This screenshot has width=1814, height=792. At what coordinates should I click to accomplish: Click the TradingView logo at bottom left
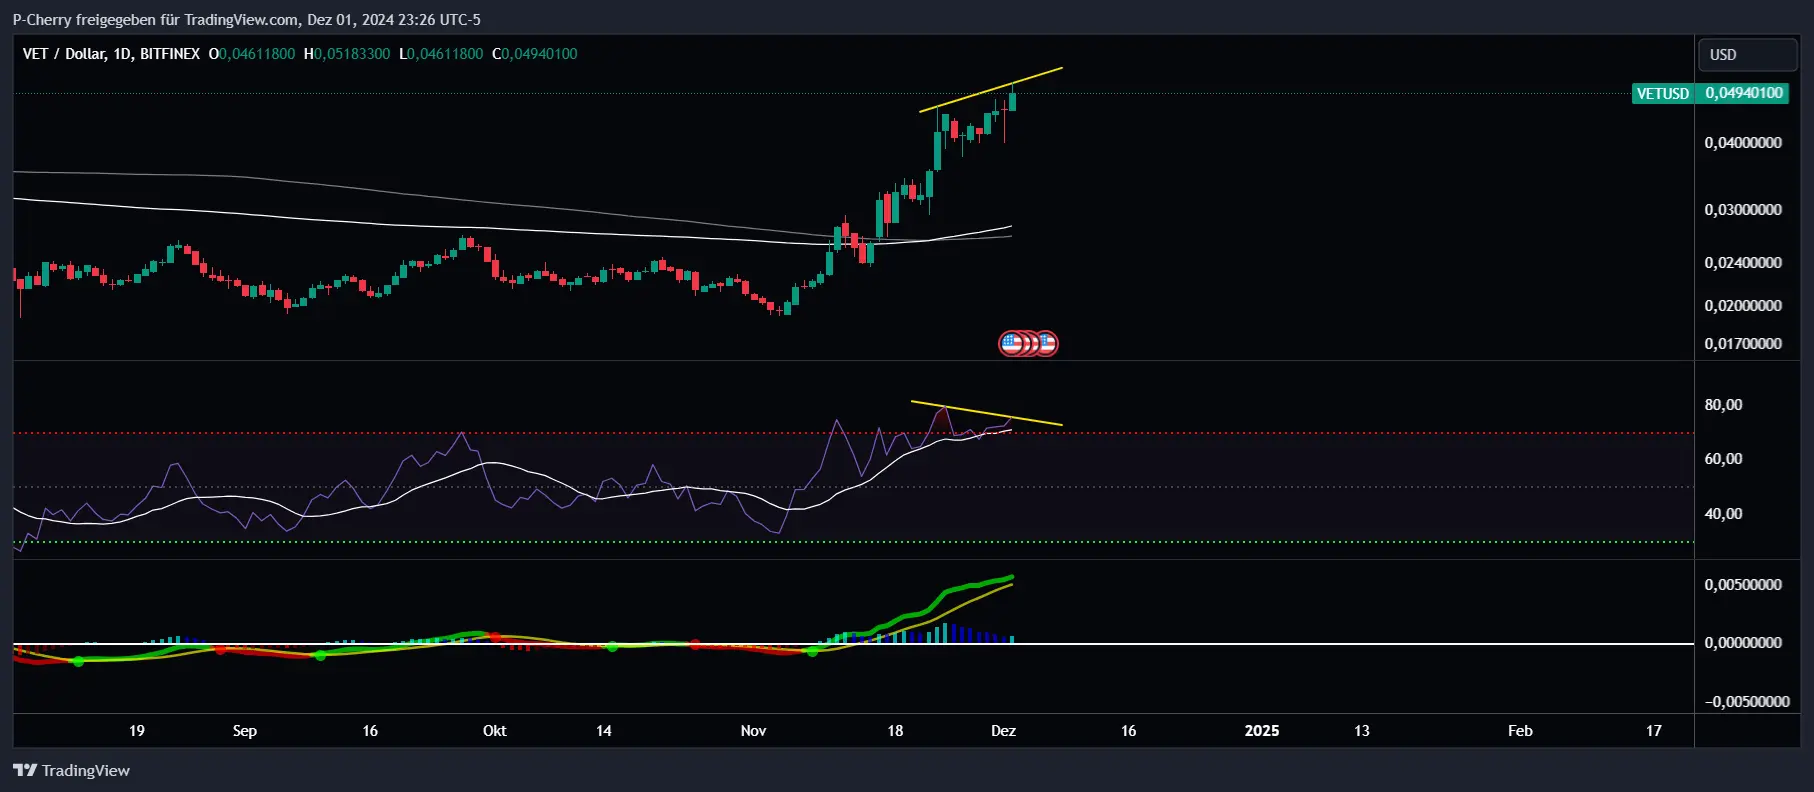click(71, 770)
